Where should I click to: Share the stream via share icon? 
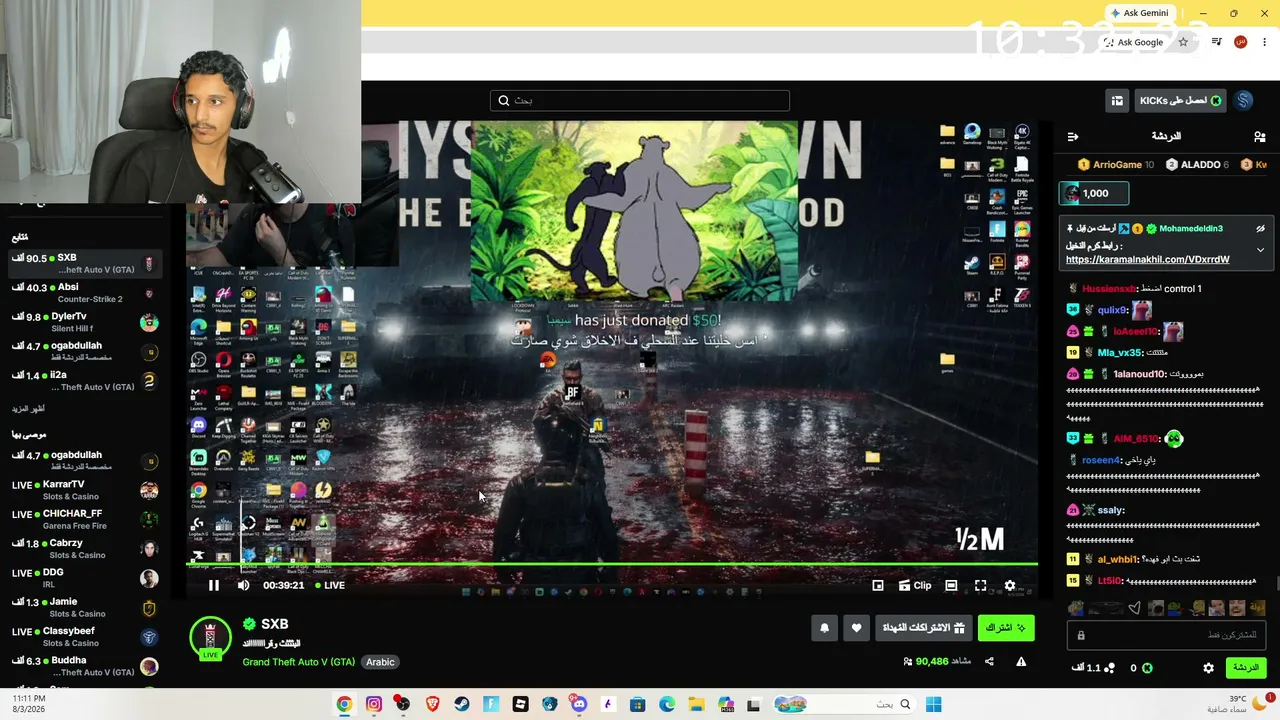pos(989,661)
